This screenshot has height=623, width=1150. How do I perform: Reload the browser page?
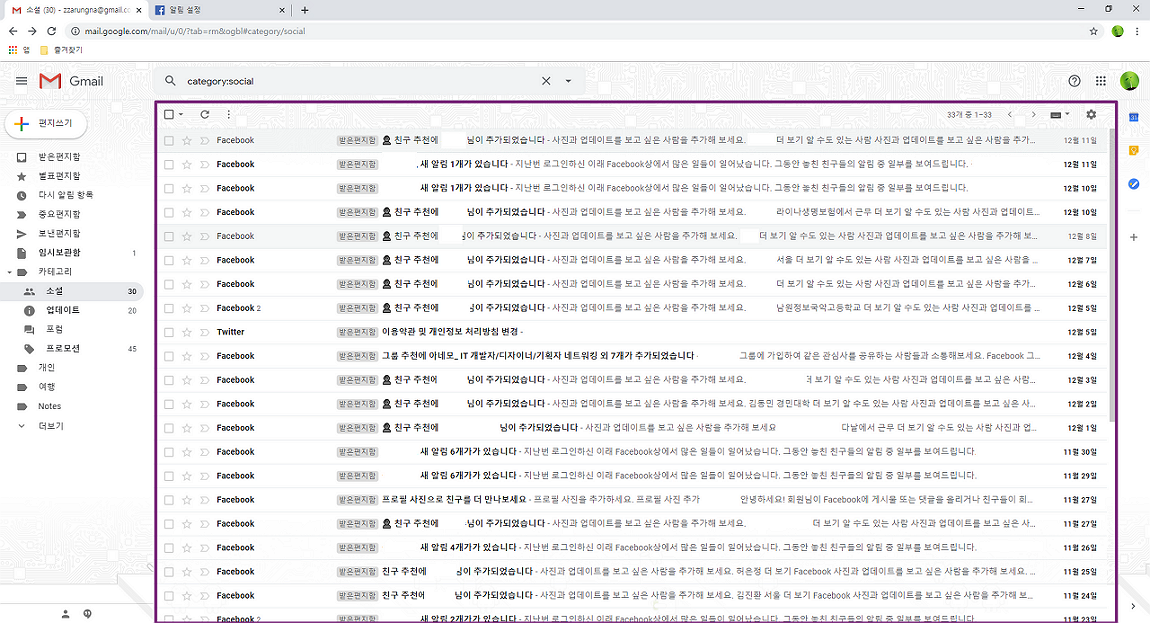tap(51, 31)
